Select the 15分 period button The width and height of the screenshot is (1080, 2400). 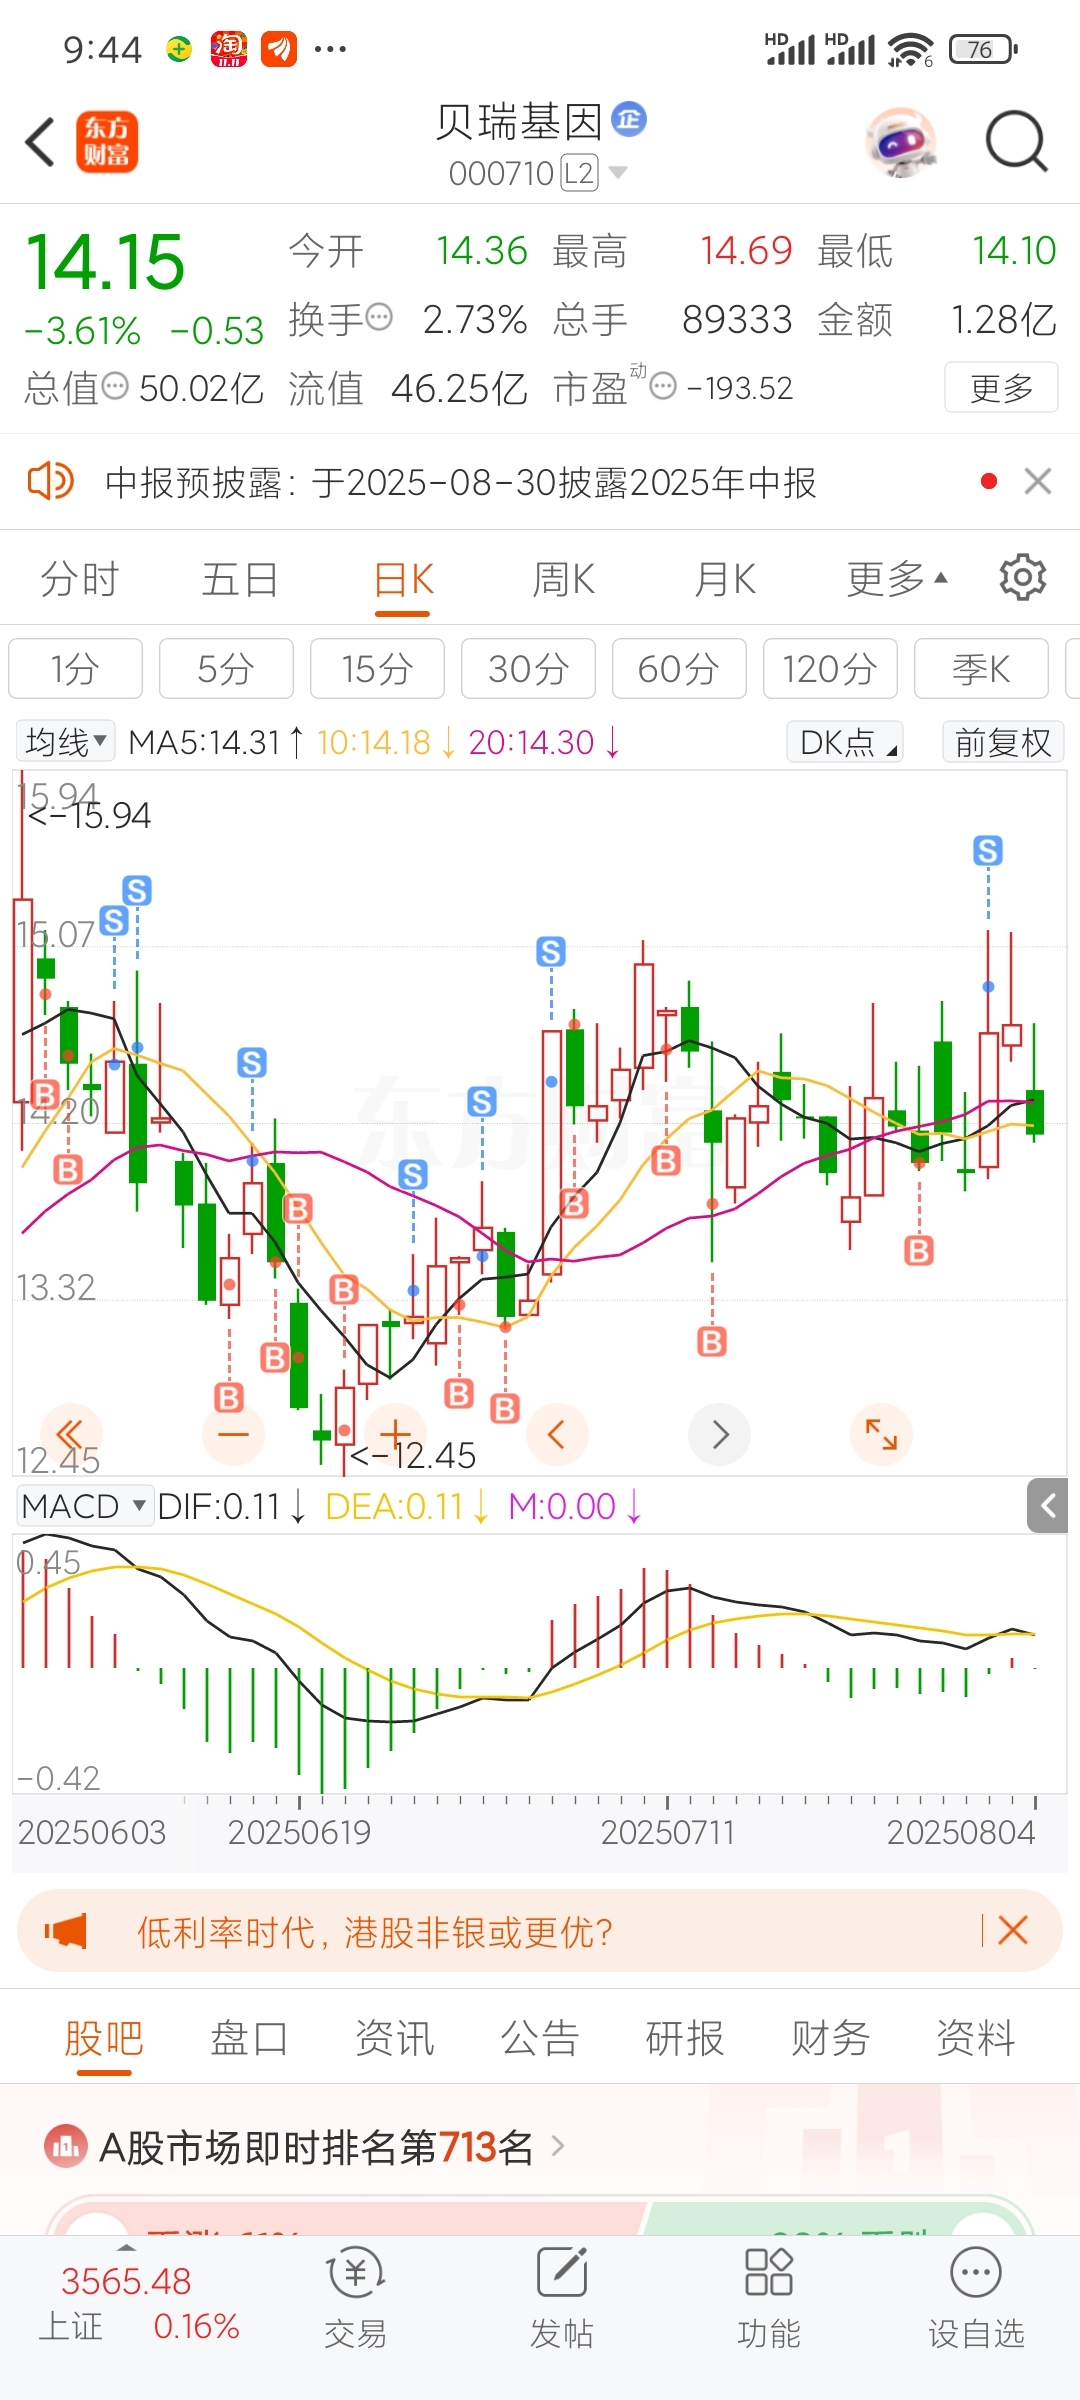(377, 668)
